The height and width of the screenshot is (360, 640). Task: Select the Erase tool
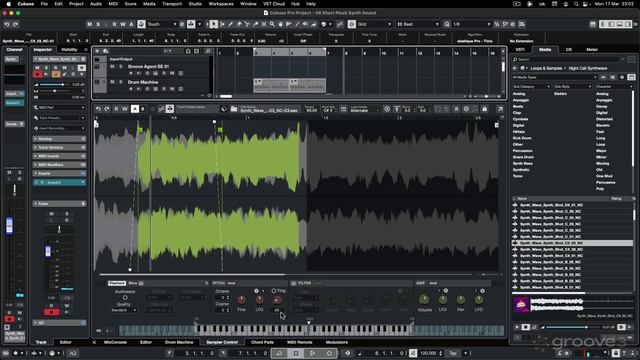239,24
